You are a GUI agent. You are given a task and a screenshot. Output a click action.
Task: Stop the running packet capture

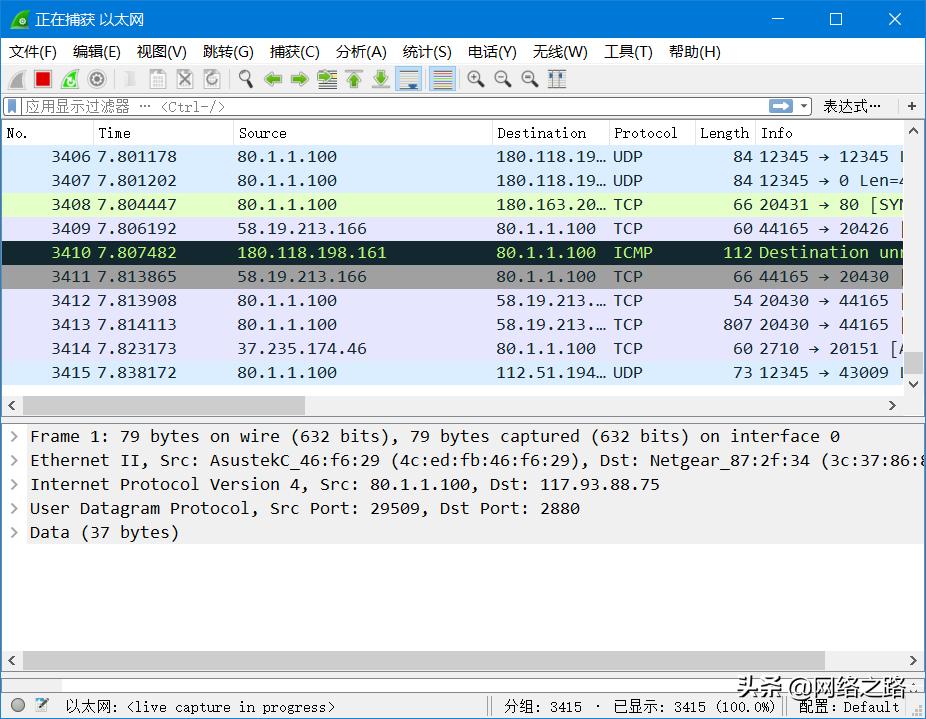43,79
